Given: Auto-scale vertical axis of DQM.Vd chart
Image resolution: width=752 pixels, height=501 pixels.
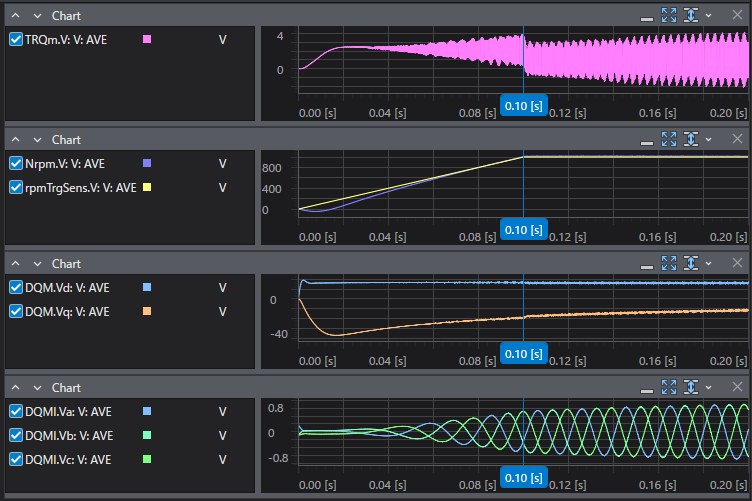Looking at the screenshot, I should (691, 263).
